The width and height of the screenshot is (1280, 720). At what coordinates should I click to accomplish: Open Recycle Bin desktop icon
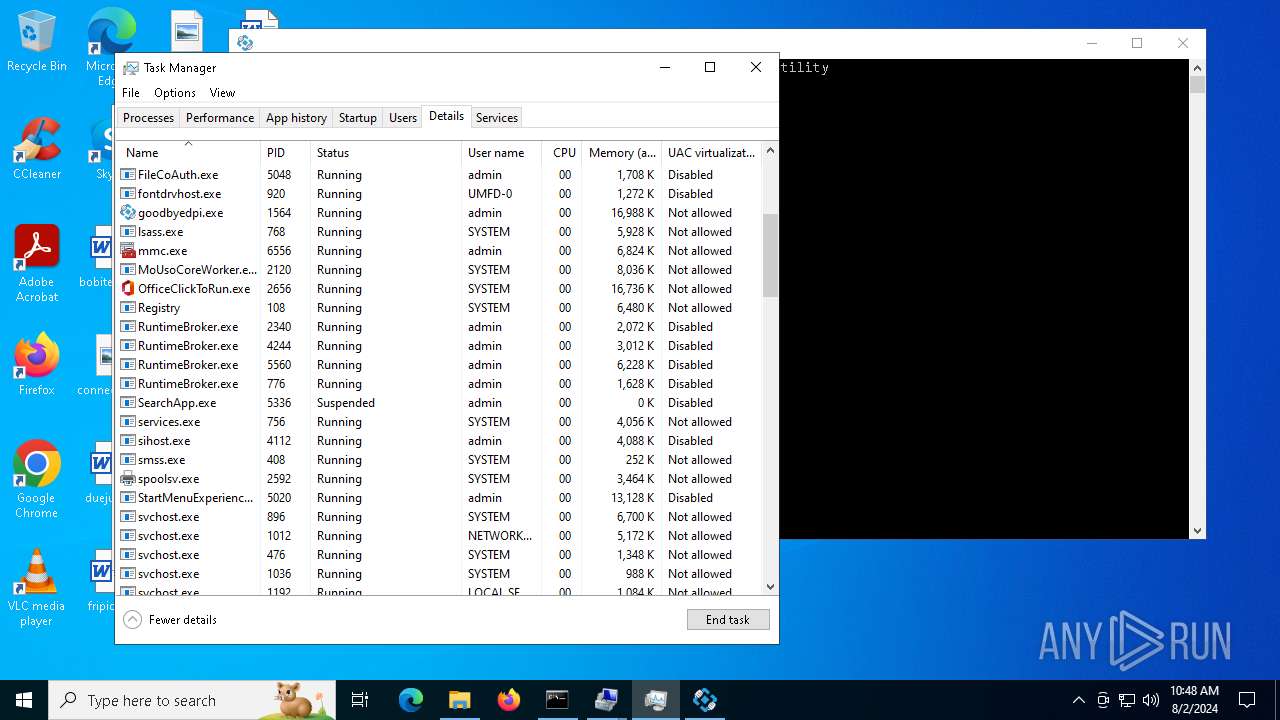pyautogui.click(x=37, y=41)
